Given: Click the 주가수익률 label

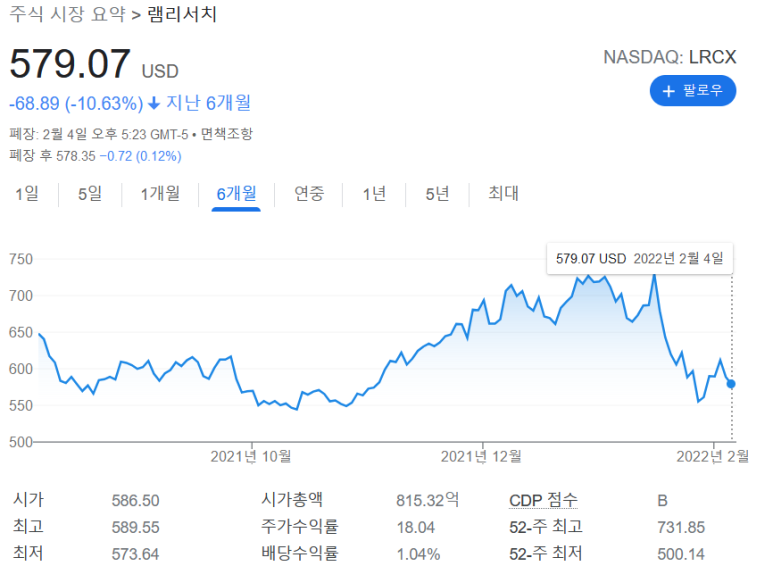Looking at the screenshot, I should [x=300, y=527].
